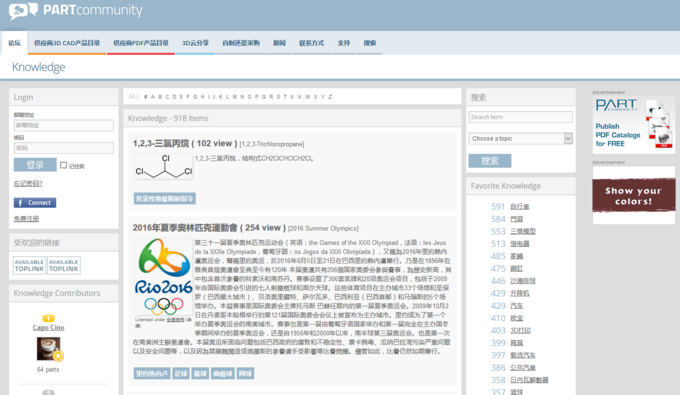Viewport: 680px width, 395px height.
Task: Filter knowledge by letter Z
Action: 330,97
